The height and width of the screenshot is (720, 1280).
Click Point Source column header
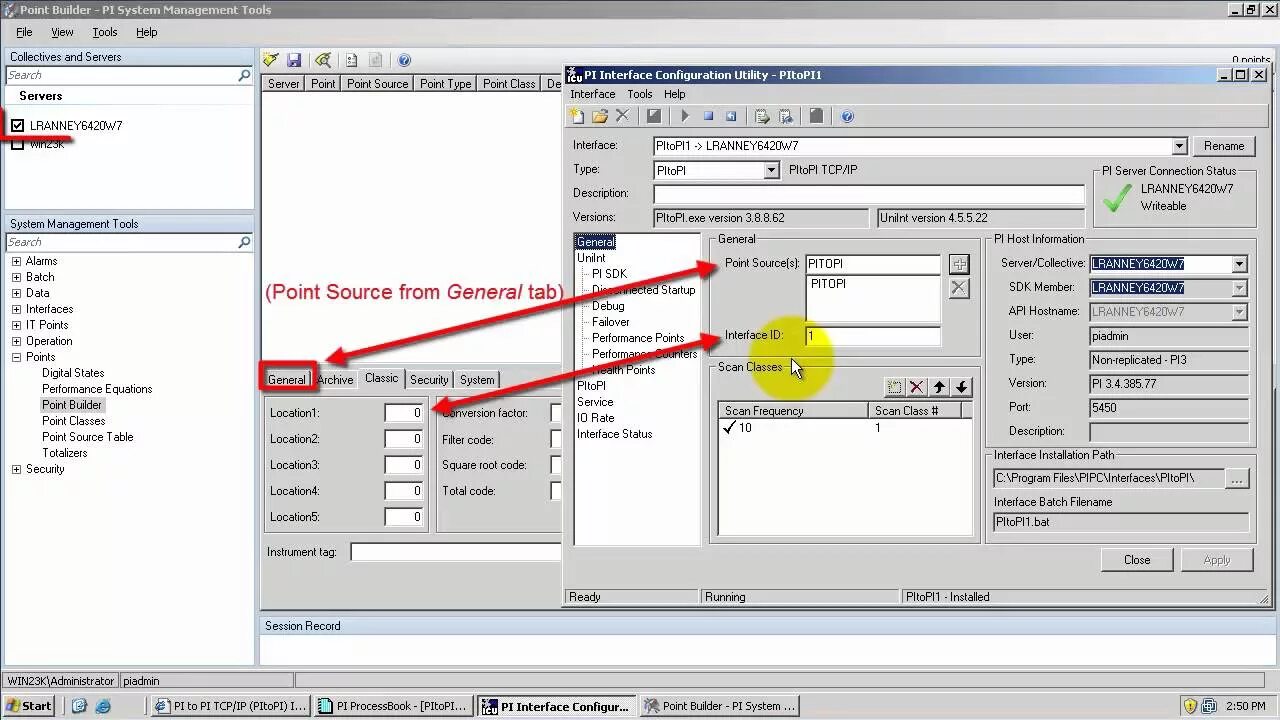[377, 84]
